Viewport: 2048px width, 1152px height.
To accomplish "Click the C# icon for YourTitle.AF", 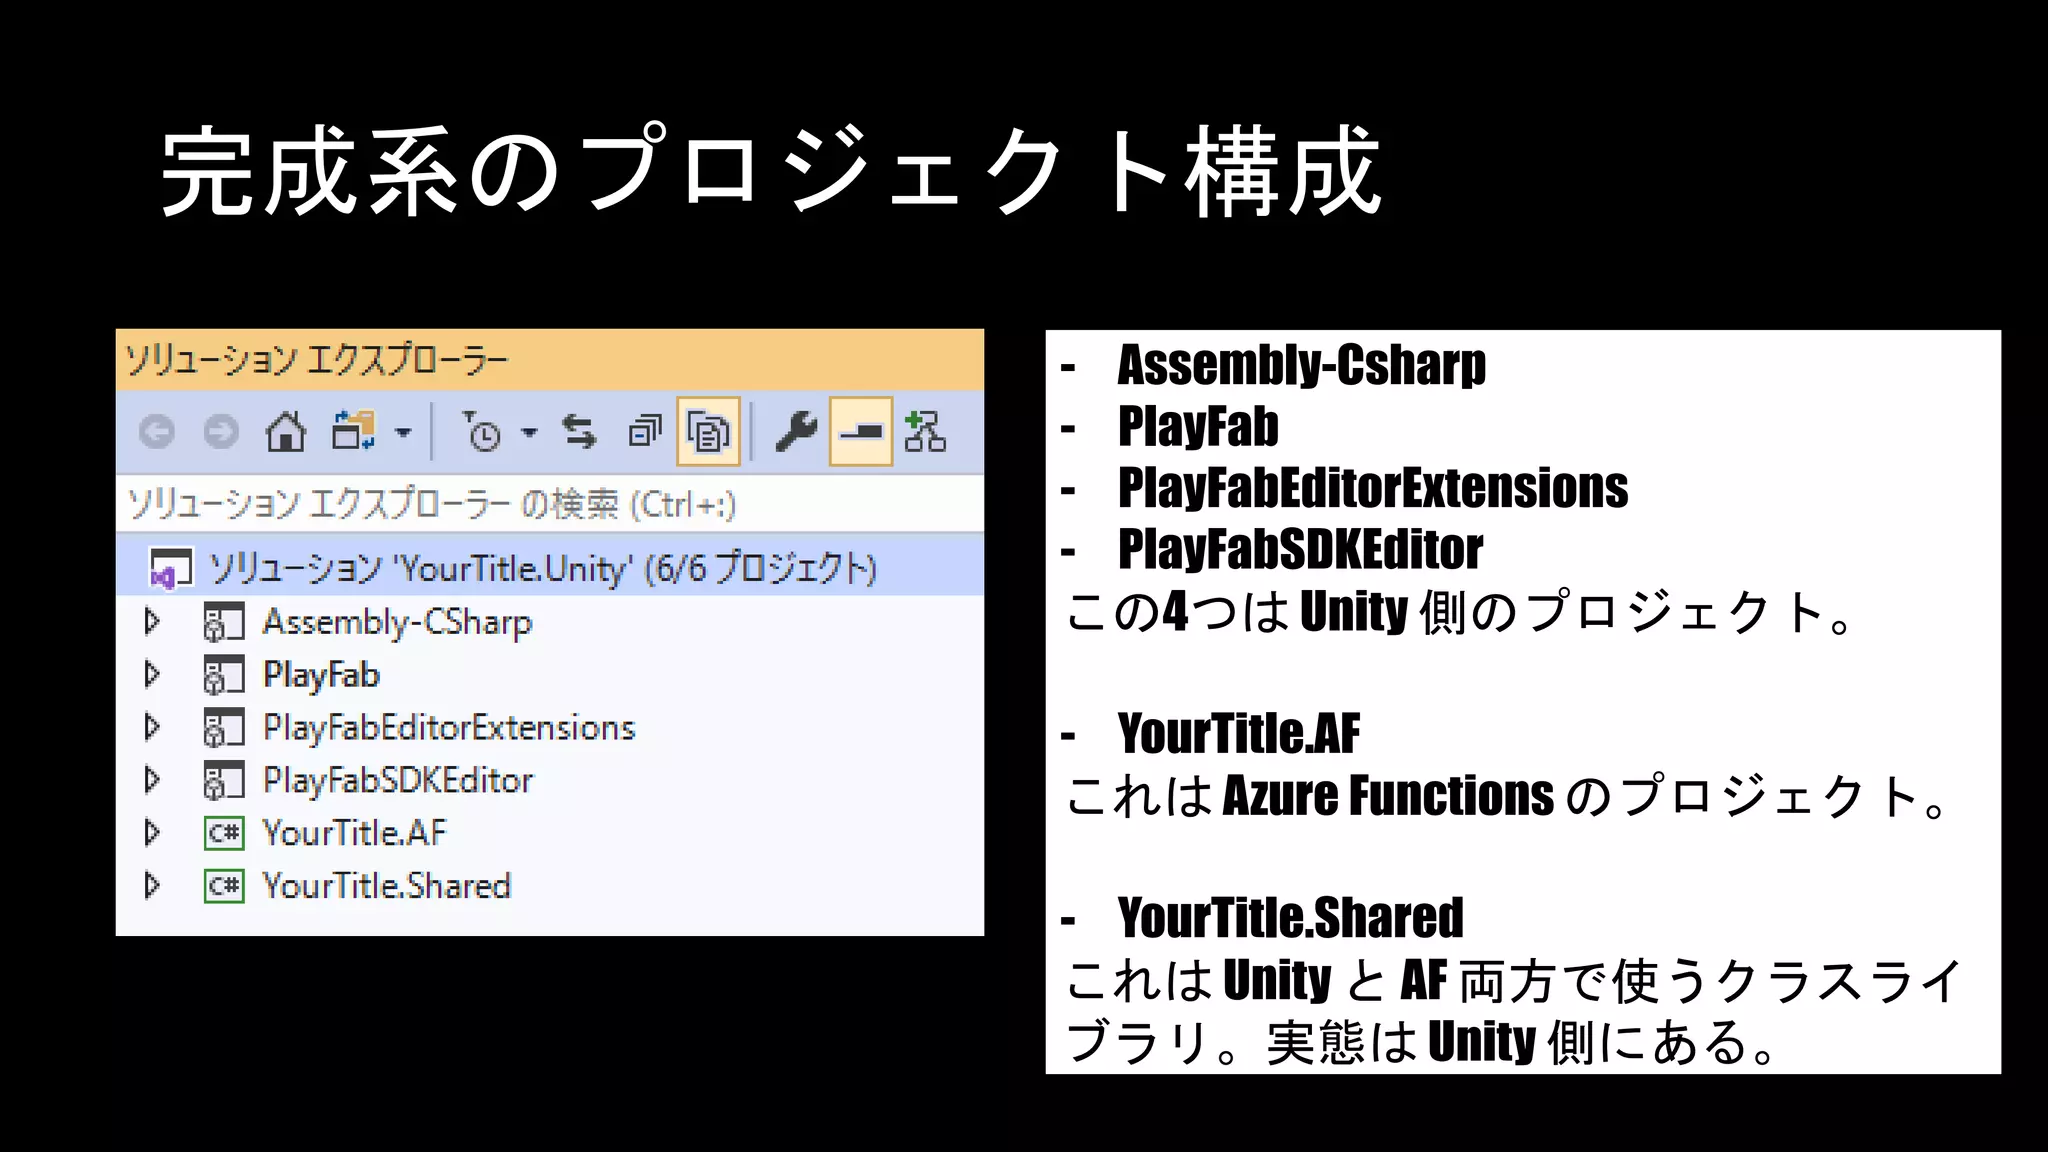I will pos(224,833).
